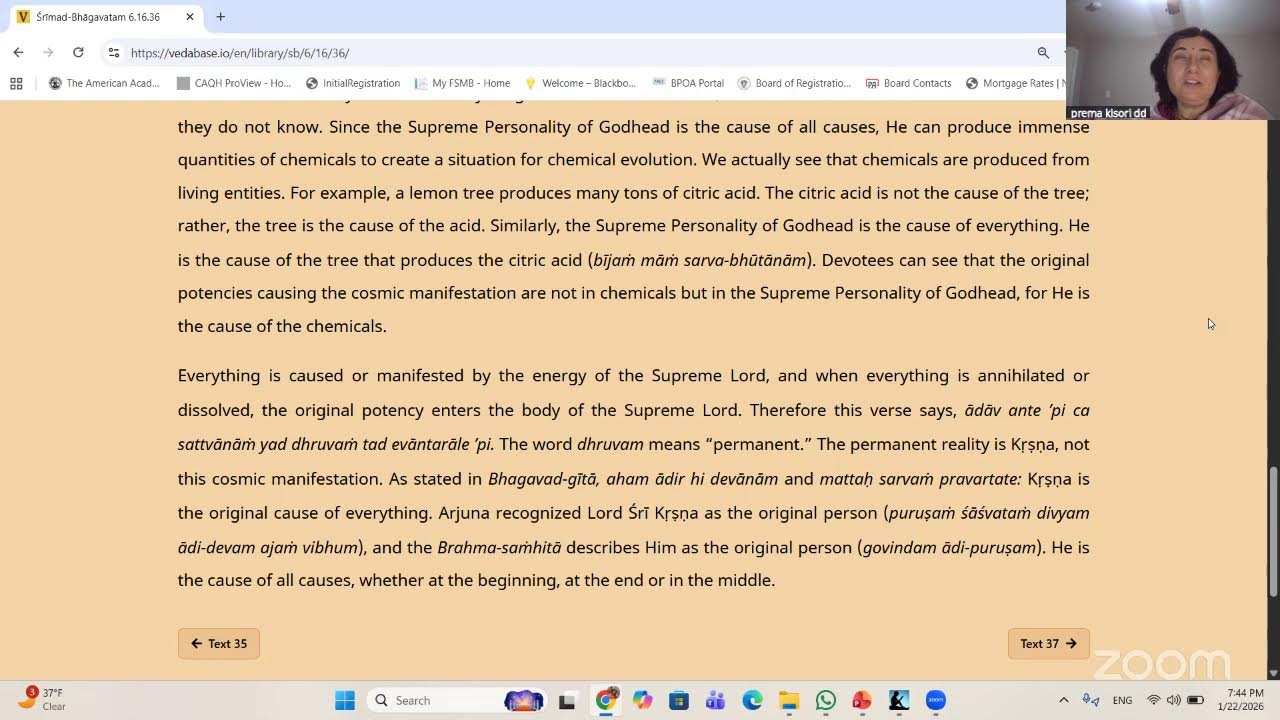Open the Board Contacts bookmark
Image resolution: width=1280 pixels, height=720 pixels.
pos(908,83)
